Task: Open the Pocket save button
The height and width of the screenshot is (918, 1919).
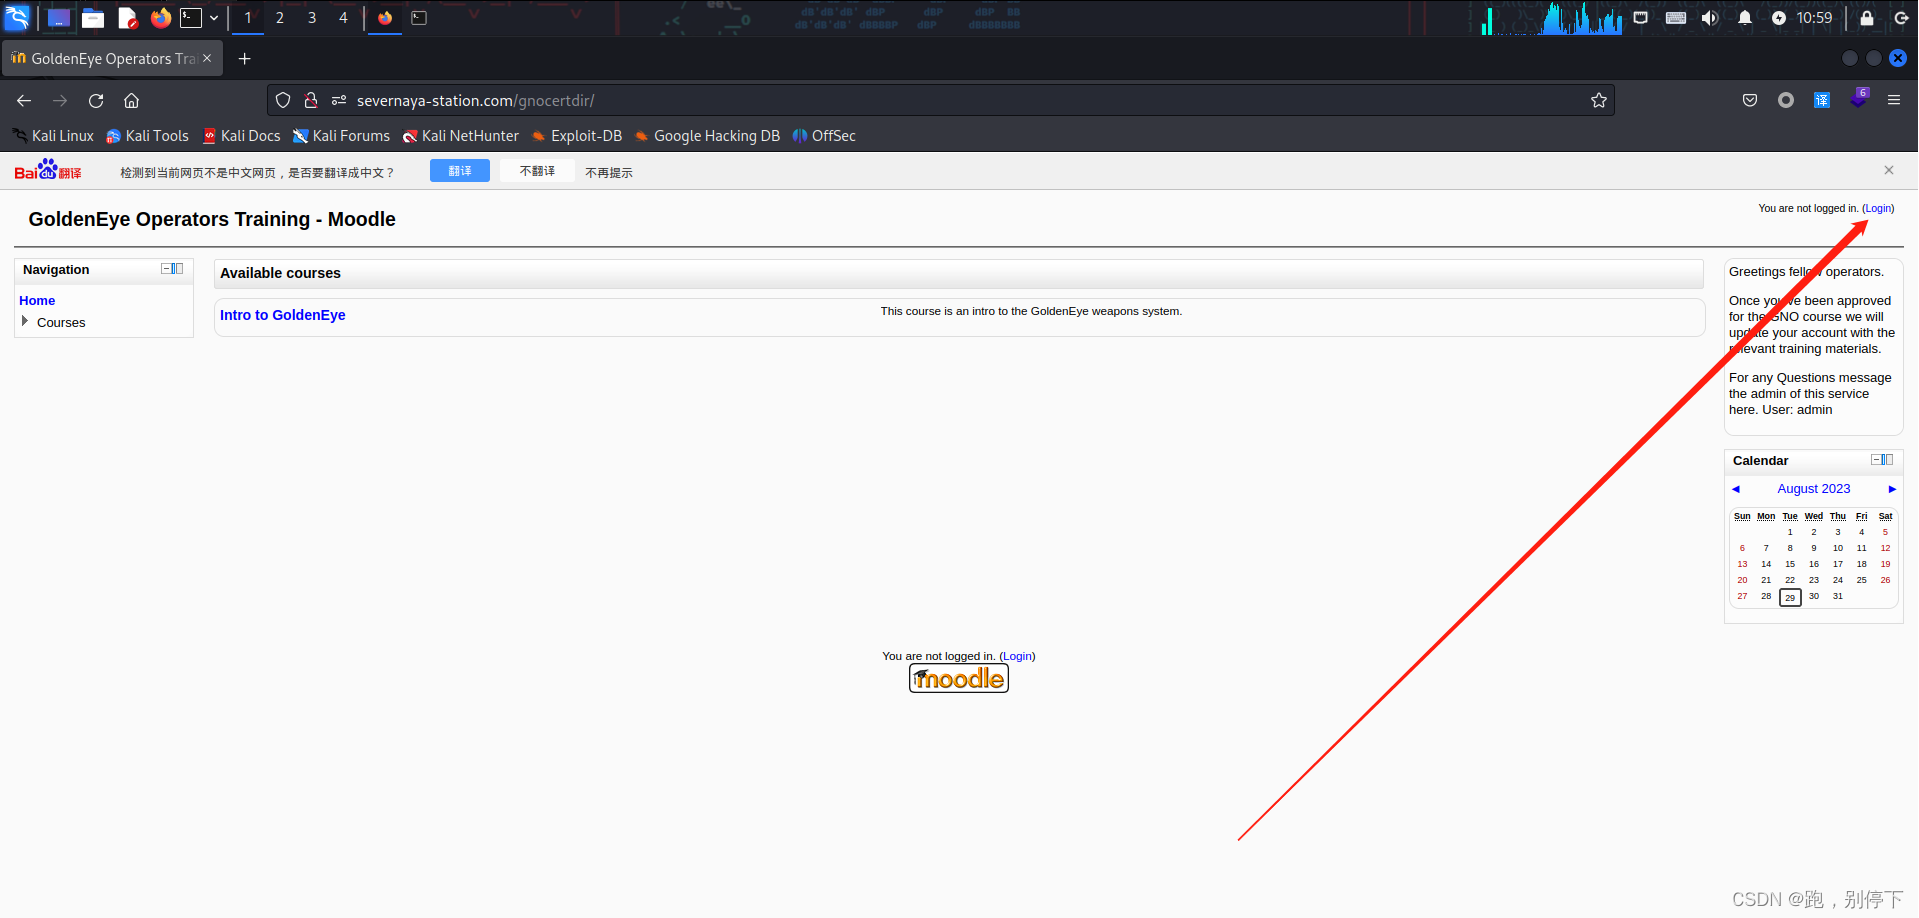Action: (x=1750, y=100)
